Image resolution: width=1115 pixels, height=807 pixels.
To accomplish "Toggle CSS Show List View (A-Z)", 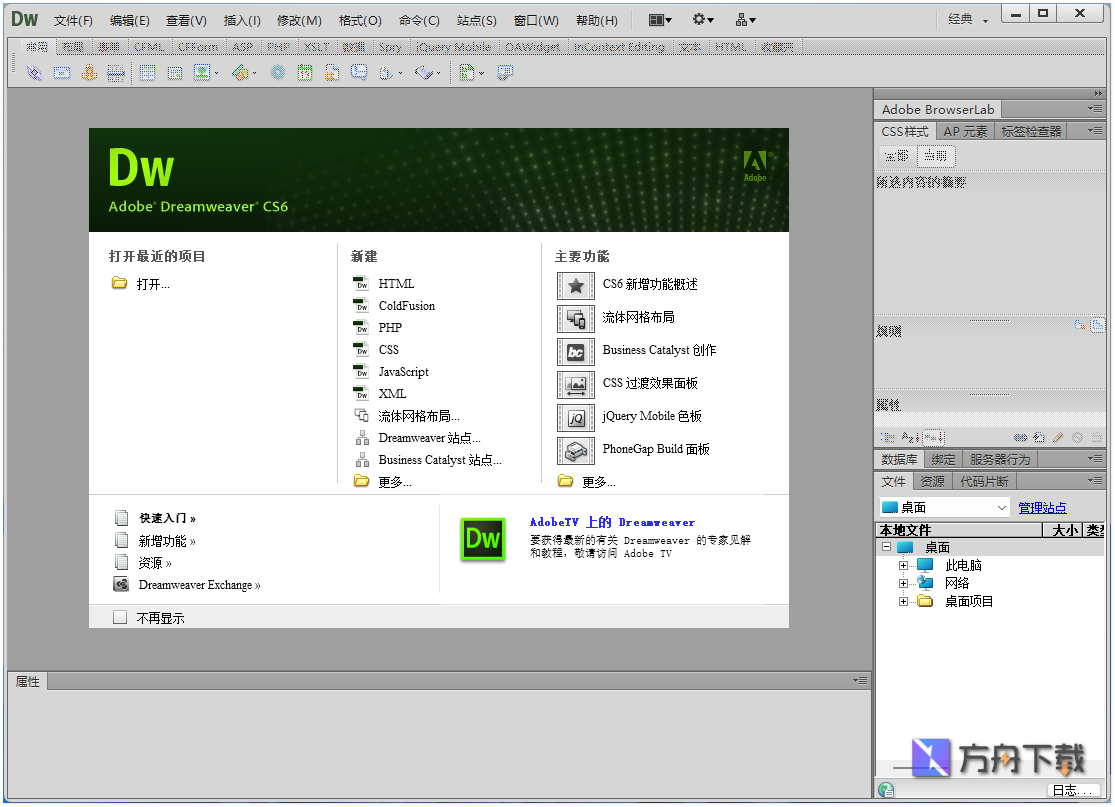I will coord(910,437).
